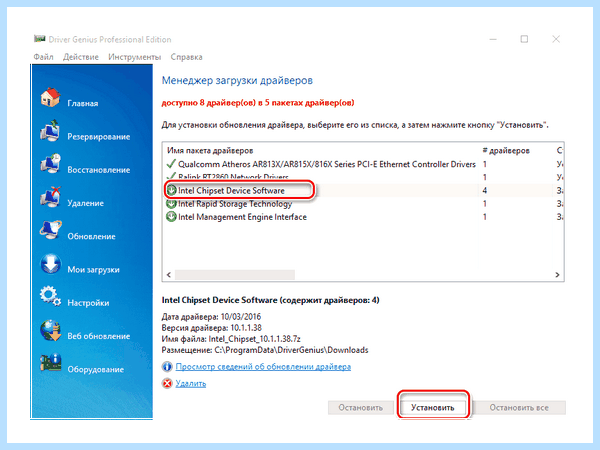600x450 pixels.
Task: Click the red X icon beside Удалить
Action: 167,383
